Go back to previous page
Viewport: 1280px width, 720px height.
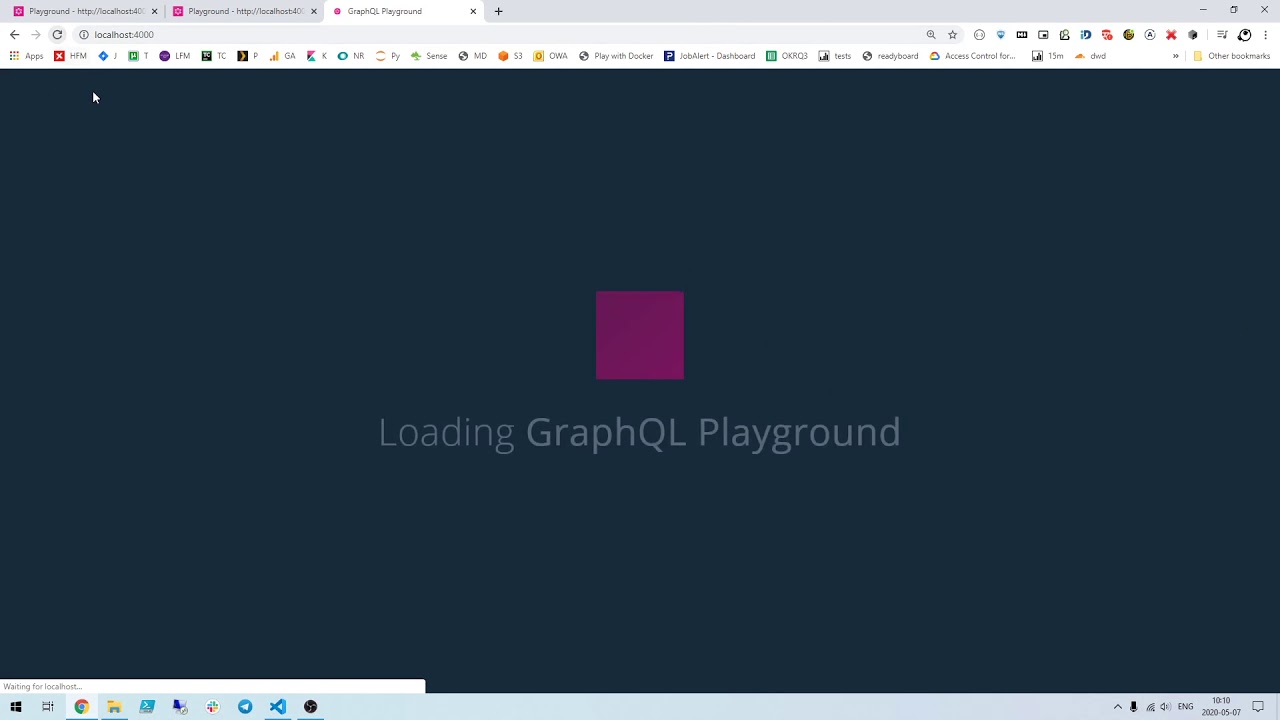[14, 34]
